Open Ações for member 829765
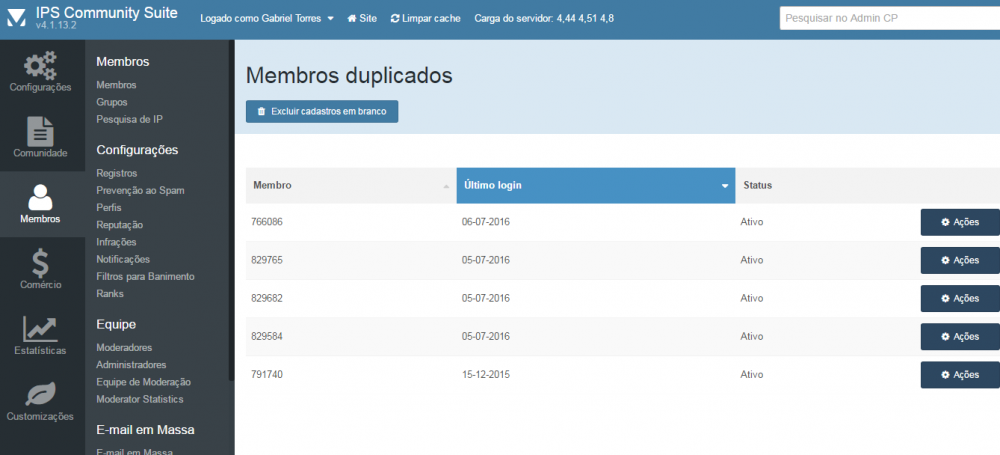 960,260
